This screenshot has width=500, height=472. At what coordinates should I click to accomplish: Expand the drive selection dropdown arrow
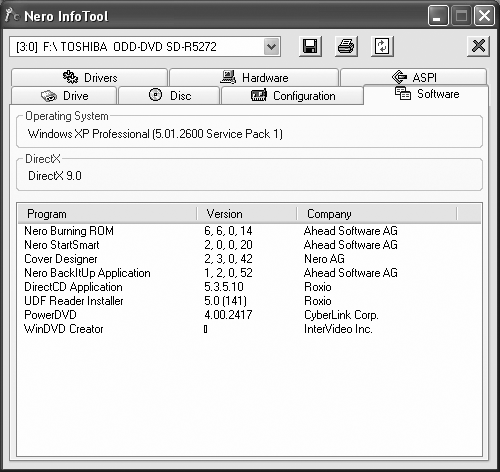271,46
